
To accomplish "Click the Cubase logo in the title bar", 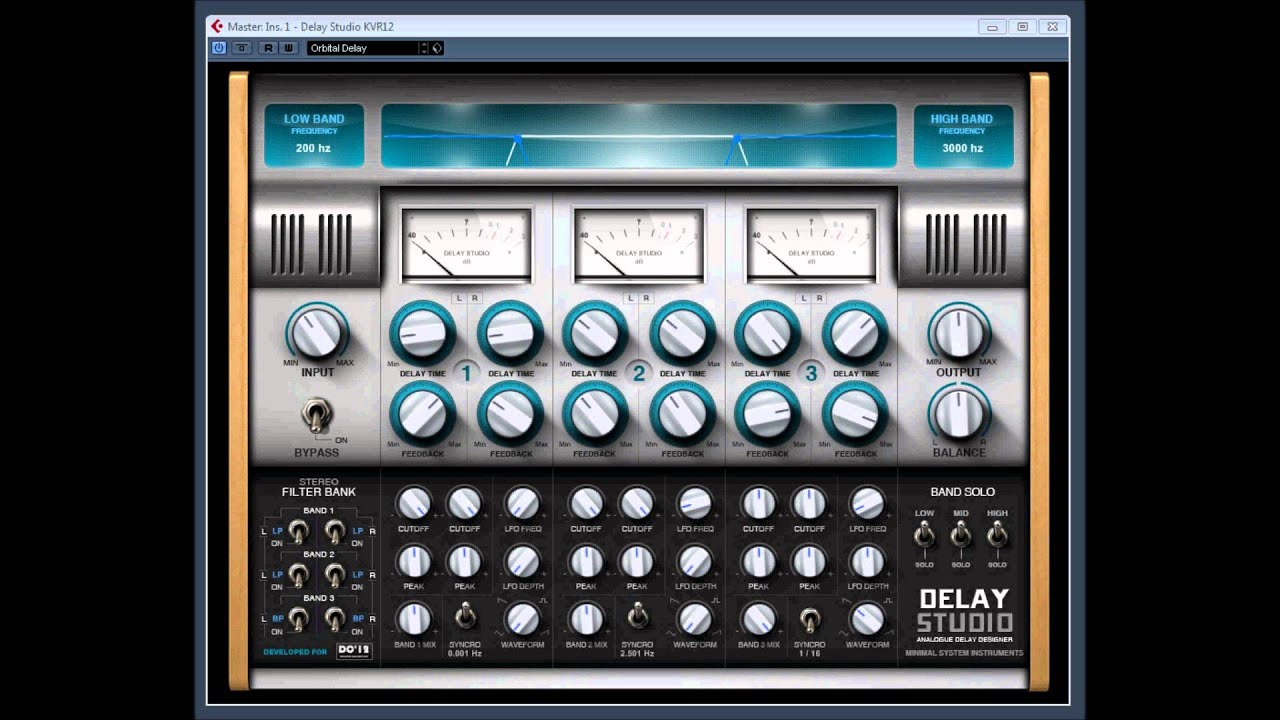I will [217, 26].
